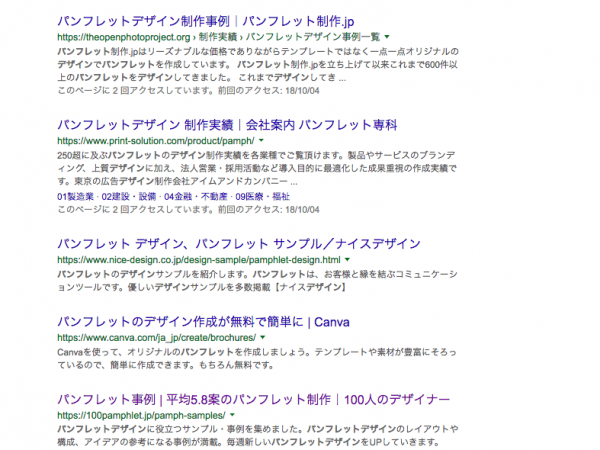Screen dimensions: 600x450
Task: Open the Canva pamphlet design result
Action: [203, 322]
